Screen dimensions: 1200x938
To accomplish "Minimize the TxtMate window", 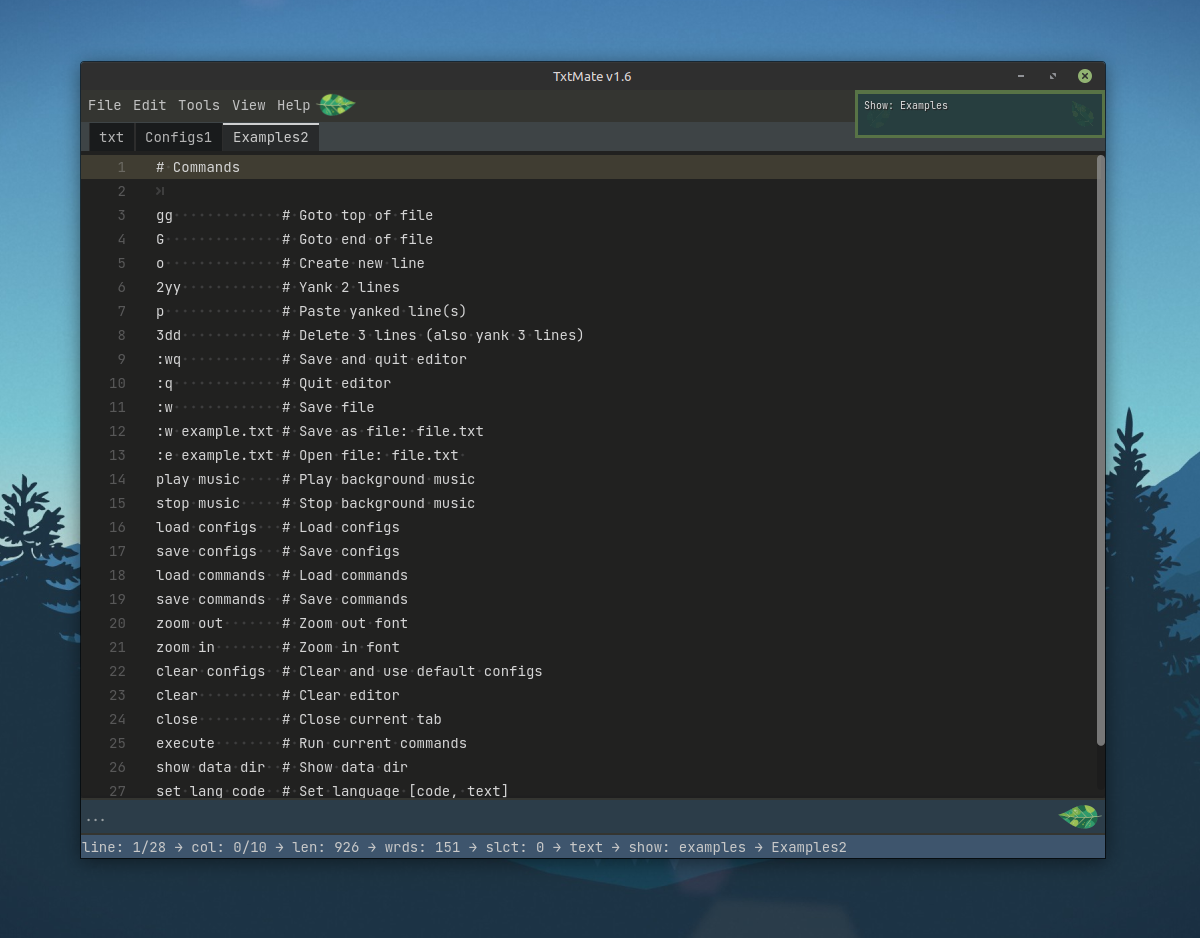I will [1020, 76].
